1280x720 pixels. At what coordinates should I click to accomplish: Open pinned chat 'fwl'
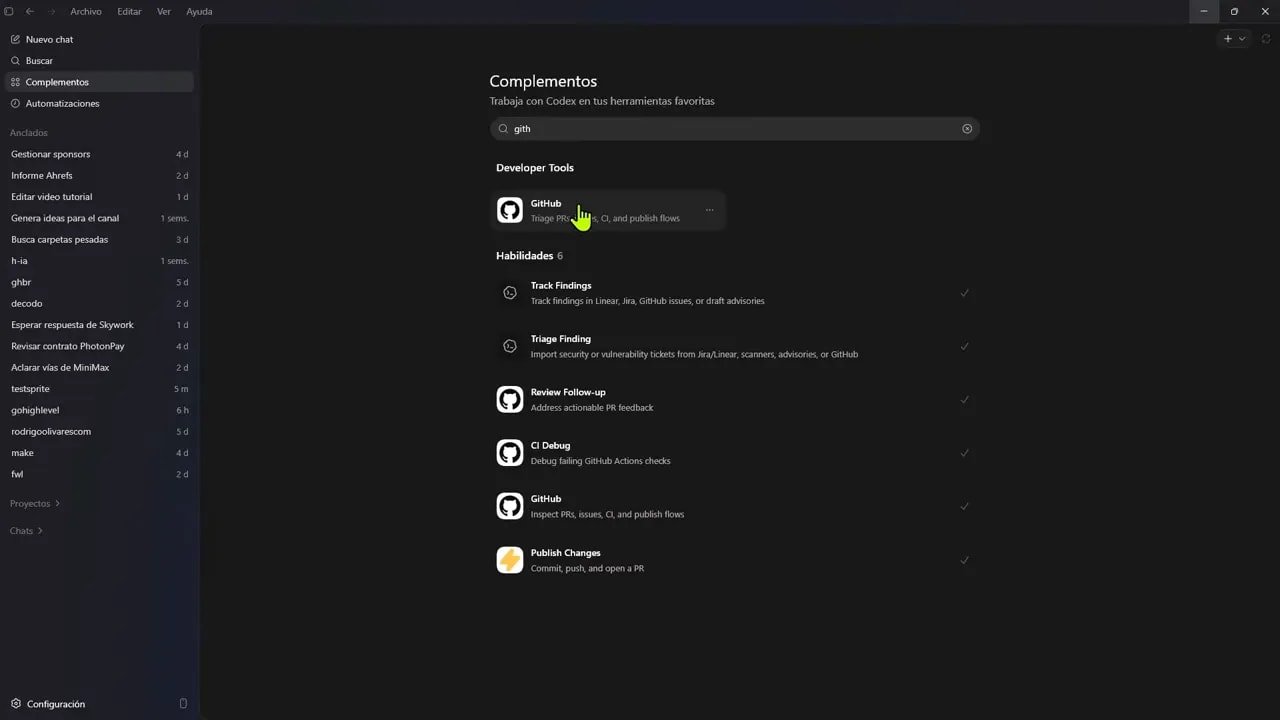coord(99,474)
